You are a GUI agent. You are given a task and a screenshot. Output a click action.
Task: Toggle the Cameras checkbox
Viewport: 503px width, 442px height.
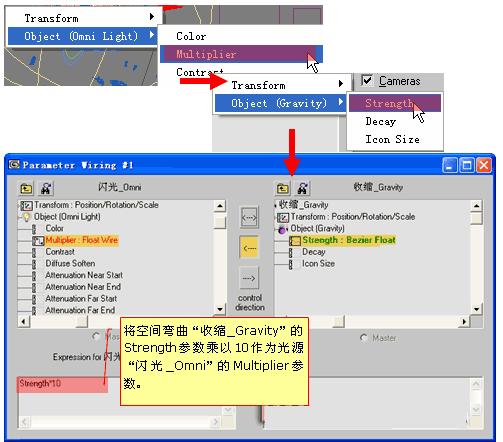click(x=367, y=80)
